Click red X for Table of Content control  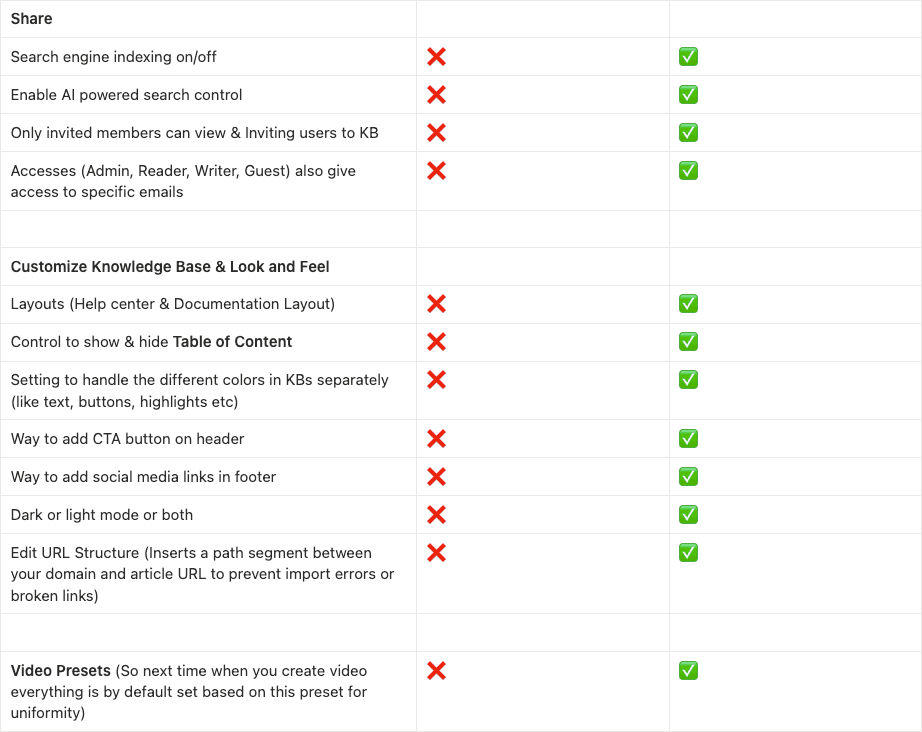[436, 342]
